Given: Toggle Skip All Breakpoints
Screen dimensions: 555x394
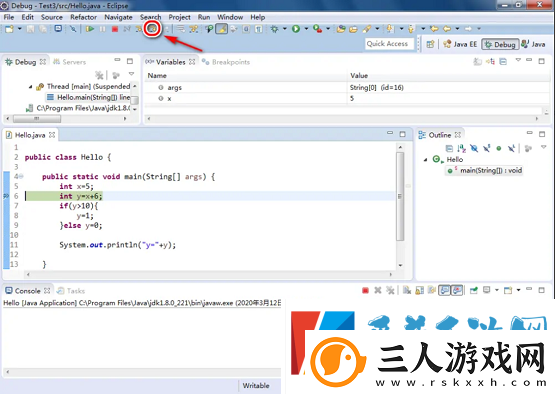Looking at the screenshot, I should coord(73,29).
